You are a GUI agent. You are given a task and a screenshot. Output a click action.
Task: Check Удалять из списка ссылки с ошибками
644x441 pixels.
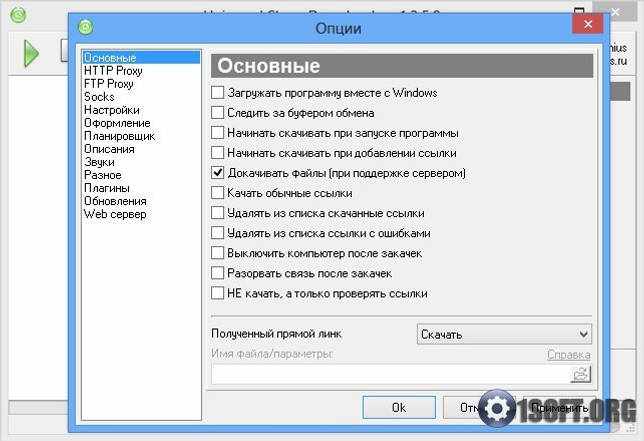[x=217, y=233]
